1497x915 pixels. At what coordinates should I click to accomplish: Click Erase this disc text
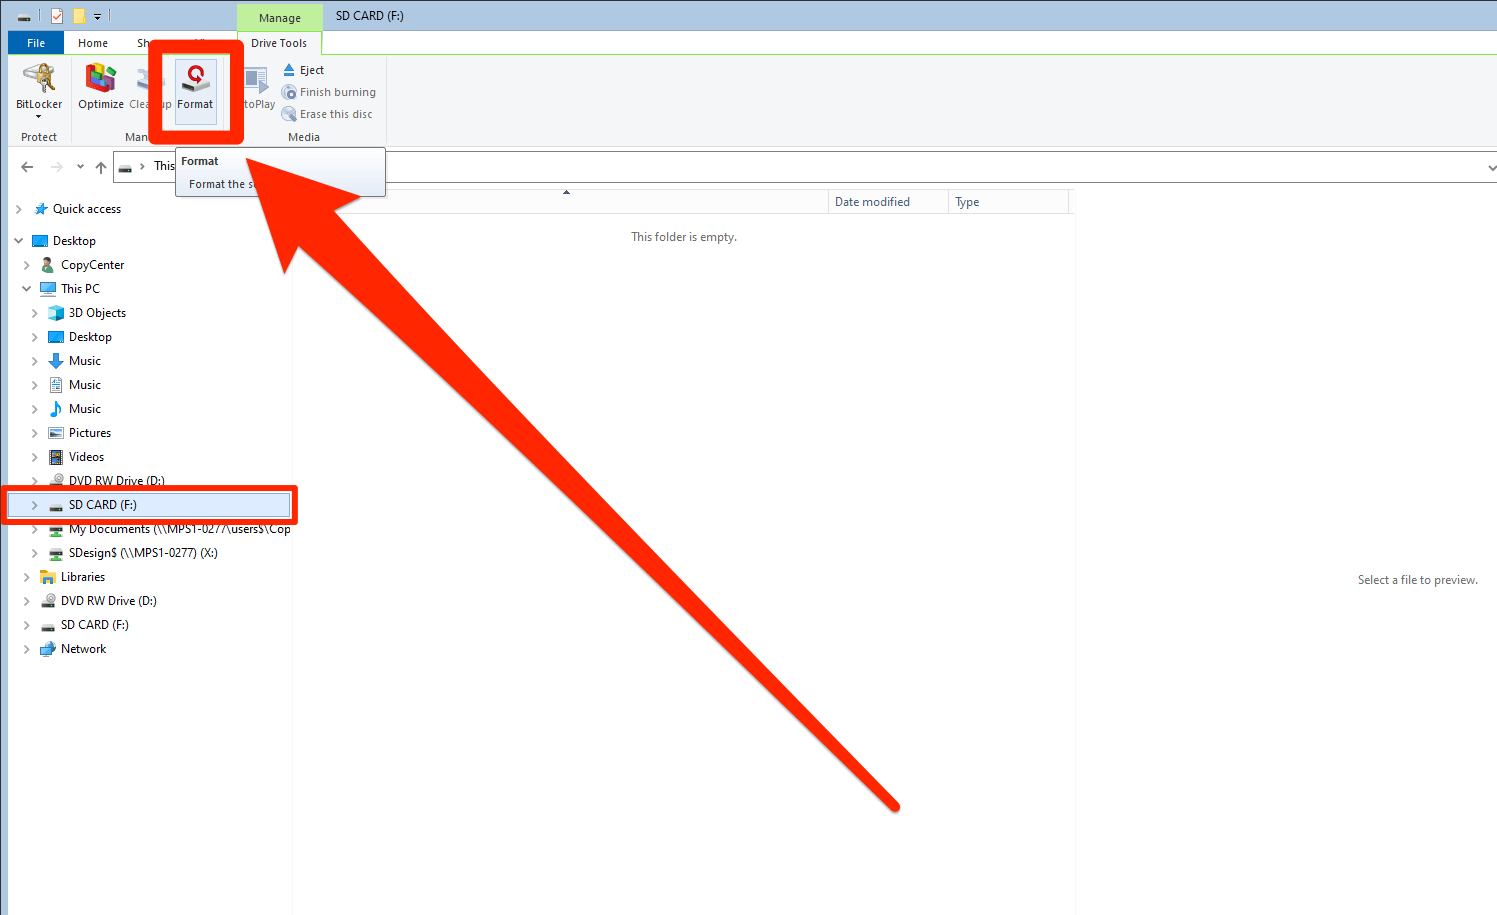[336, 114]
